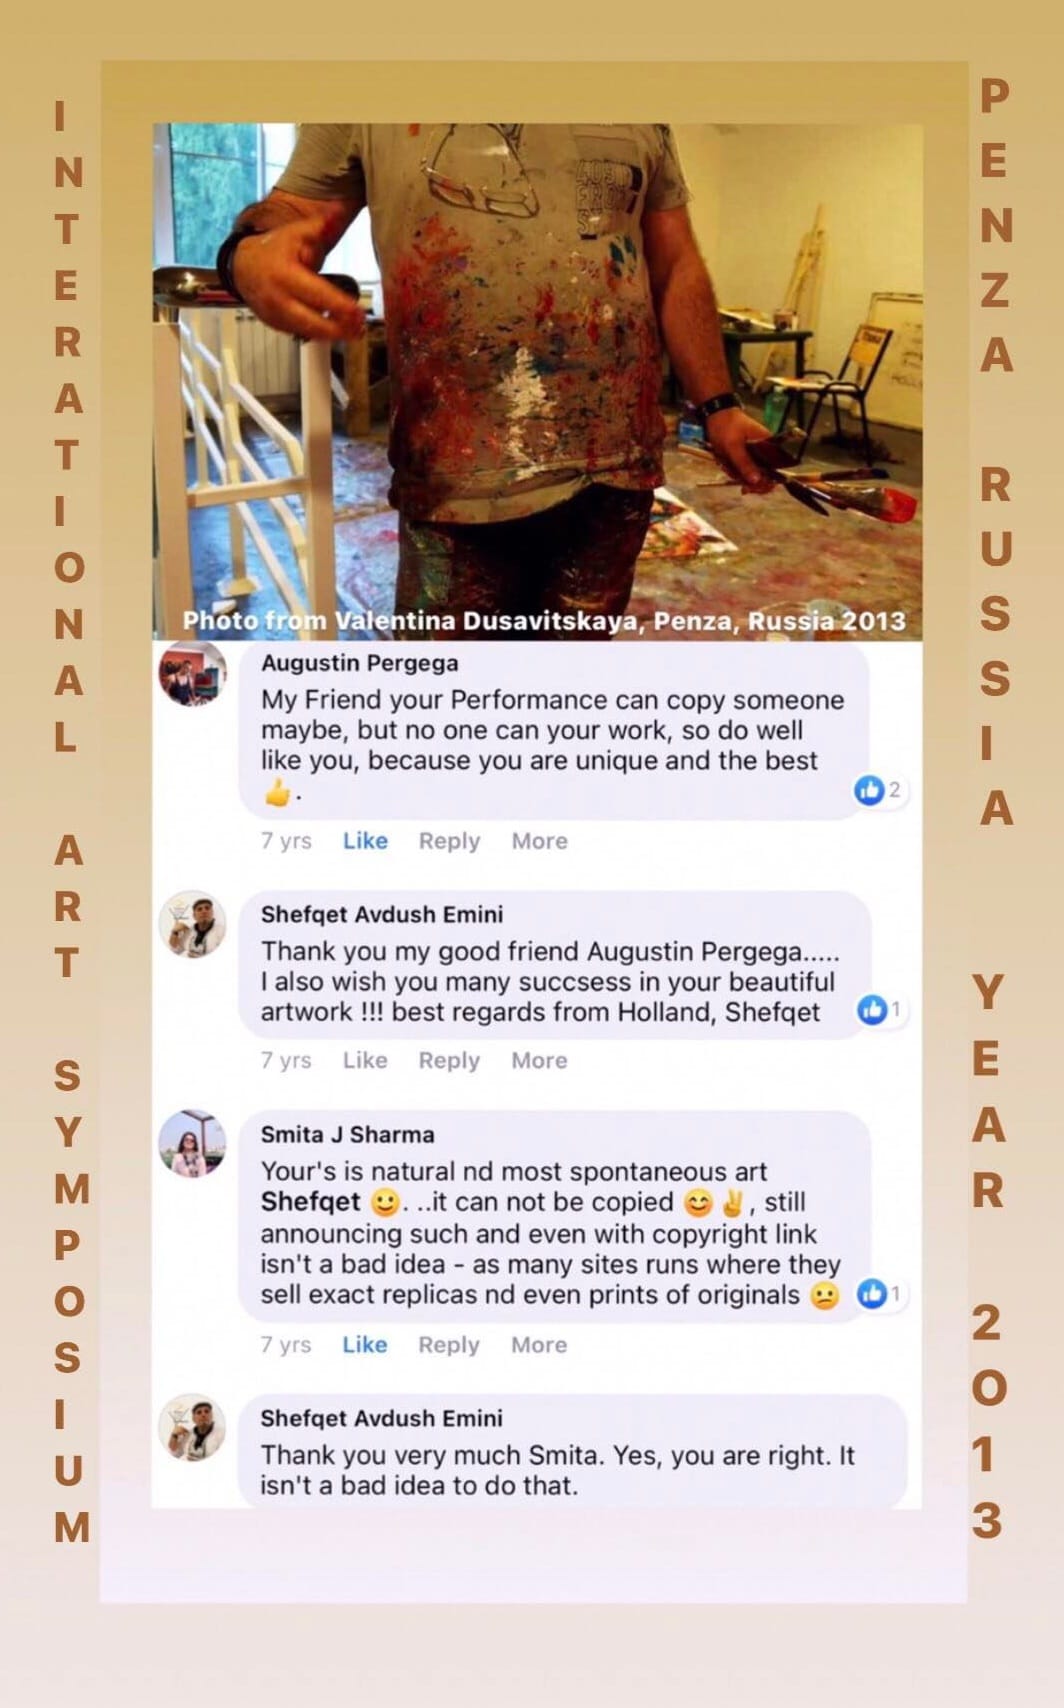Reply to Smita J Sharma's comment
This screenshot has height=1708, width=1064.
coord(449,1345)
